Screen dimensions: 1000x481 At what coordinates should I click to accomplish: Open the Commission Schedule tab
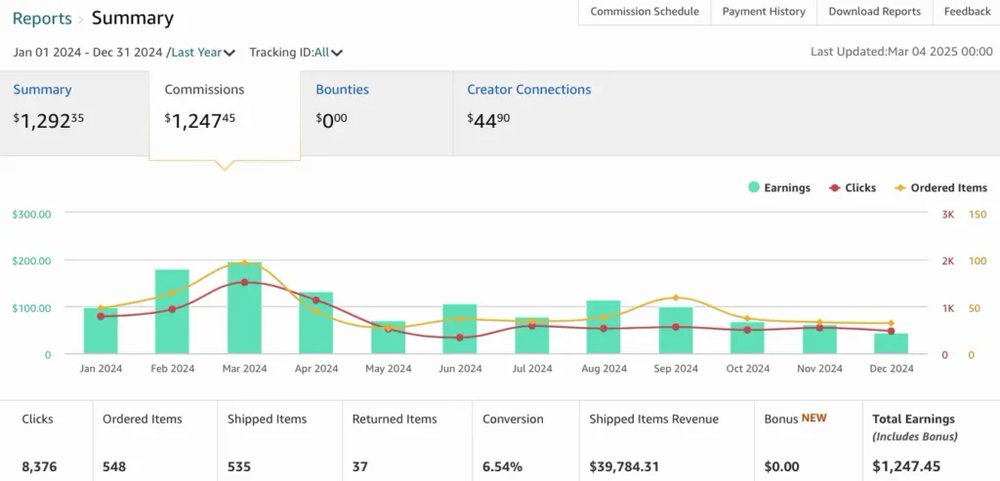click(644, 11)
